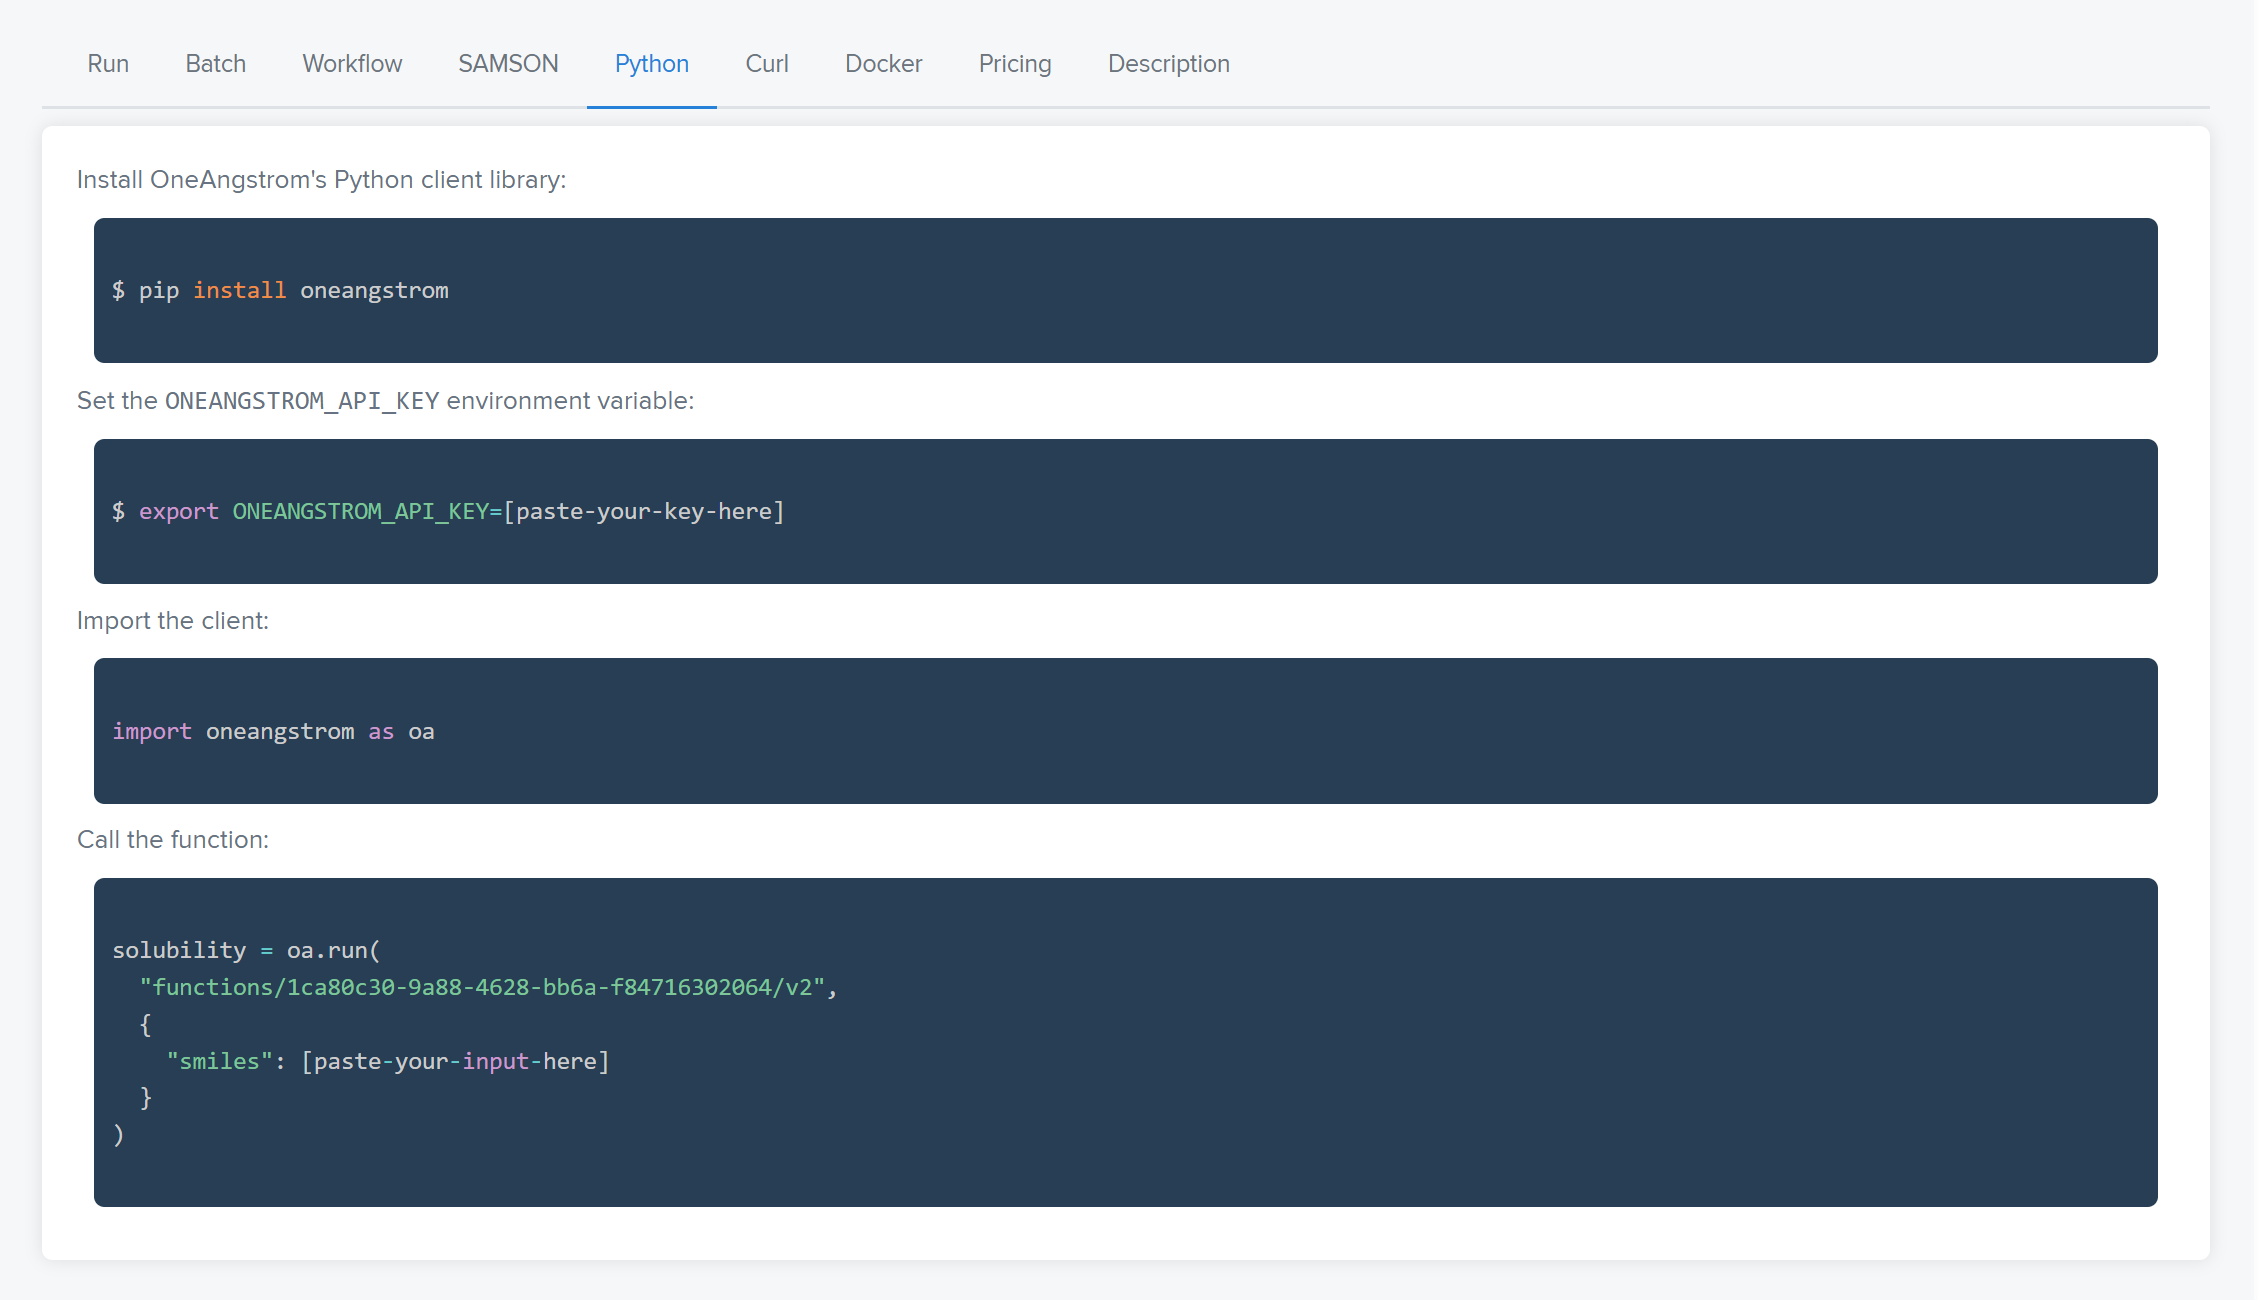The height and width of the screenshot is (1300, 2258).
Task: Open the Batch tab
Action: click(215, 64)
